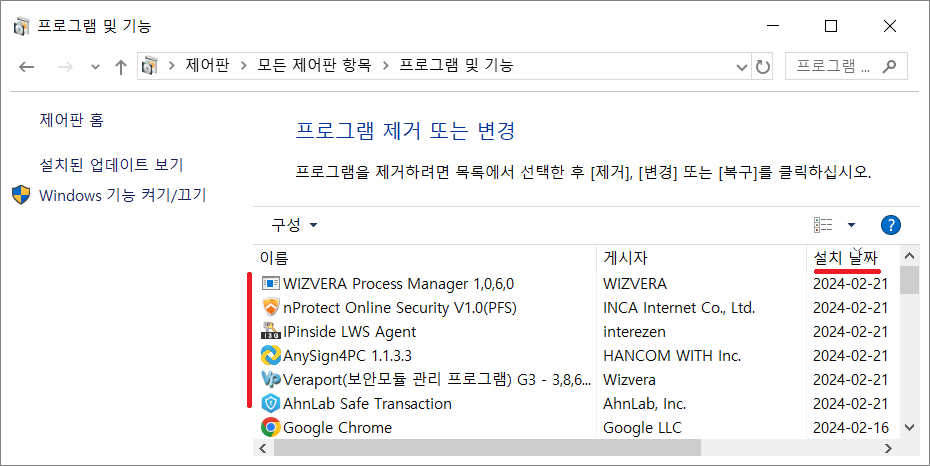Click publisher interezen cell
Image resolution: width=930 pixels, height=466 pixels.
tap(634, 332)
